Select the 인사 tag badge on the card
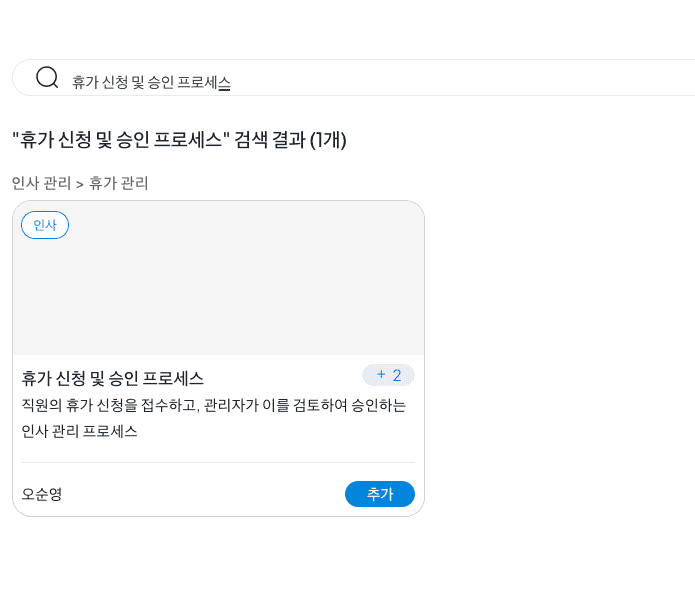This screenshot has width=695, height=603. 45,225
